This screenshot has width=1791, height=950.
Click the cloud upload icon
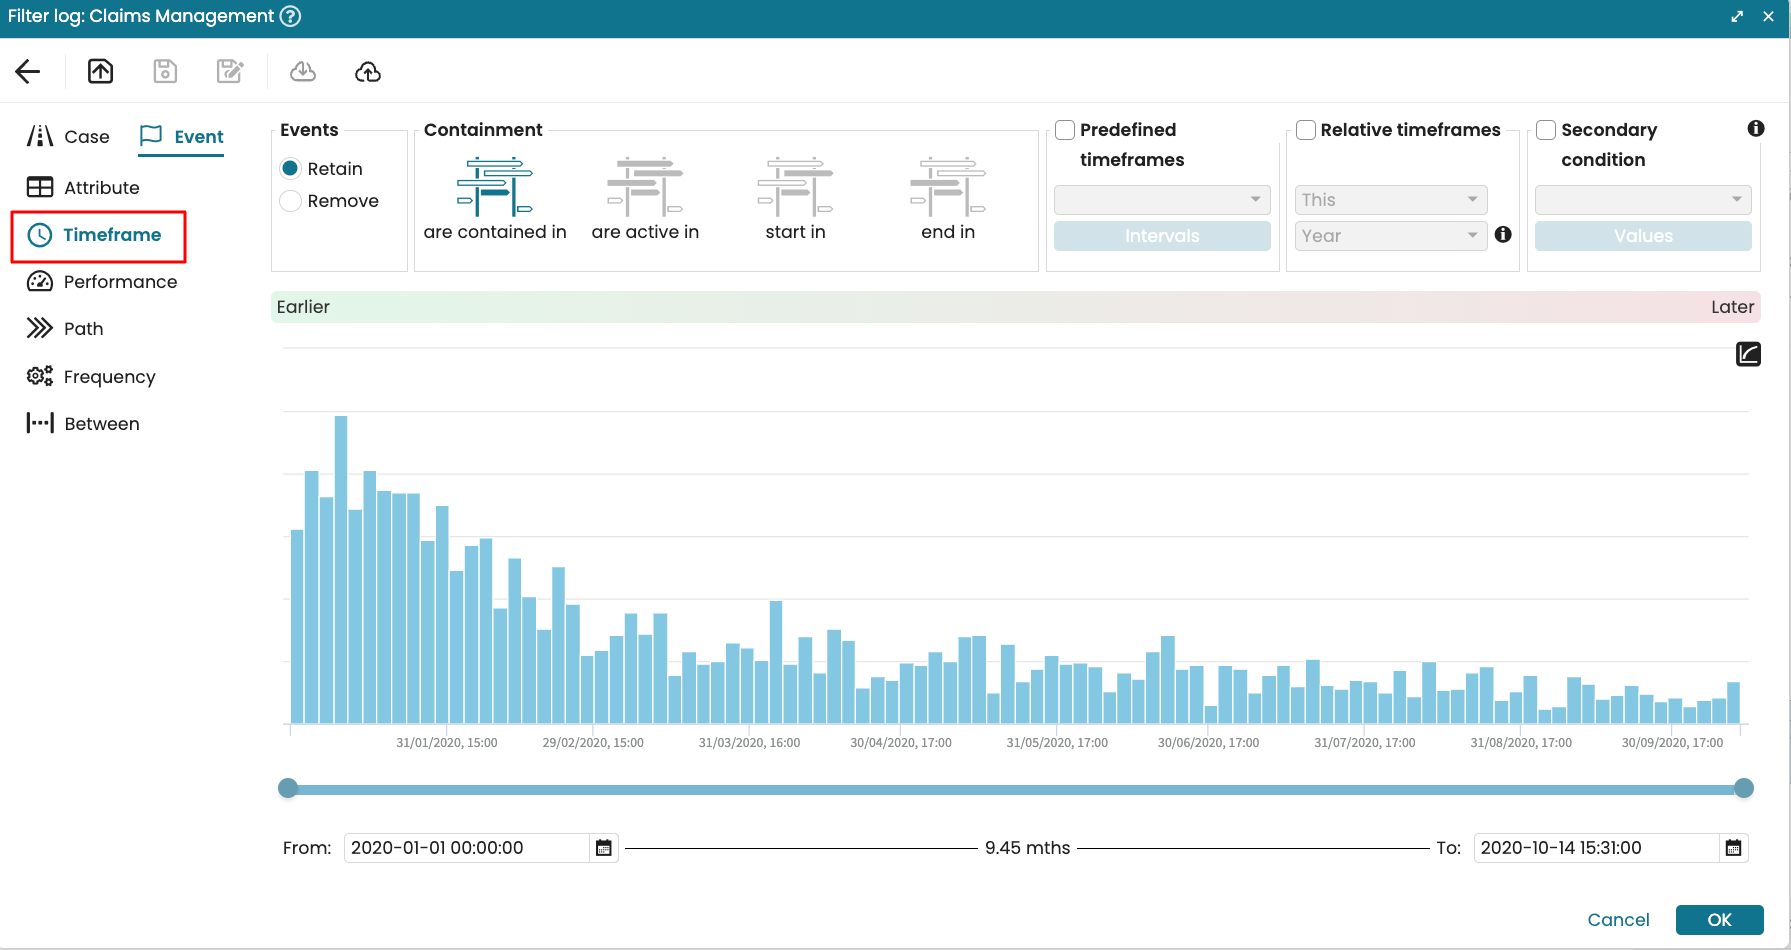(x=368, y=71)
